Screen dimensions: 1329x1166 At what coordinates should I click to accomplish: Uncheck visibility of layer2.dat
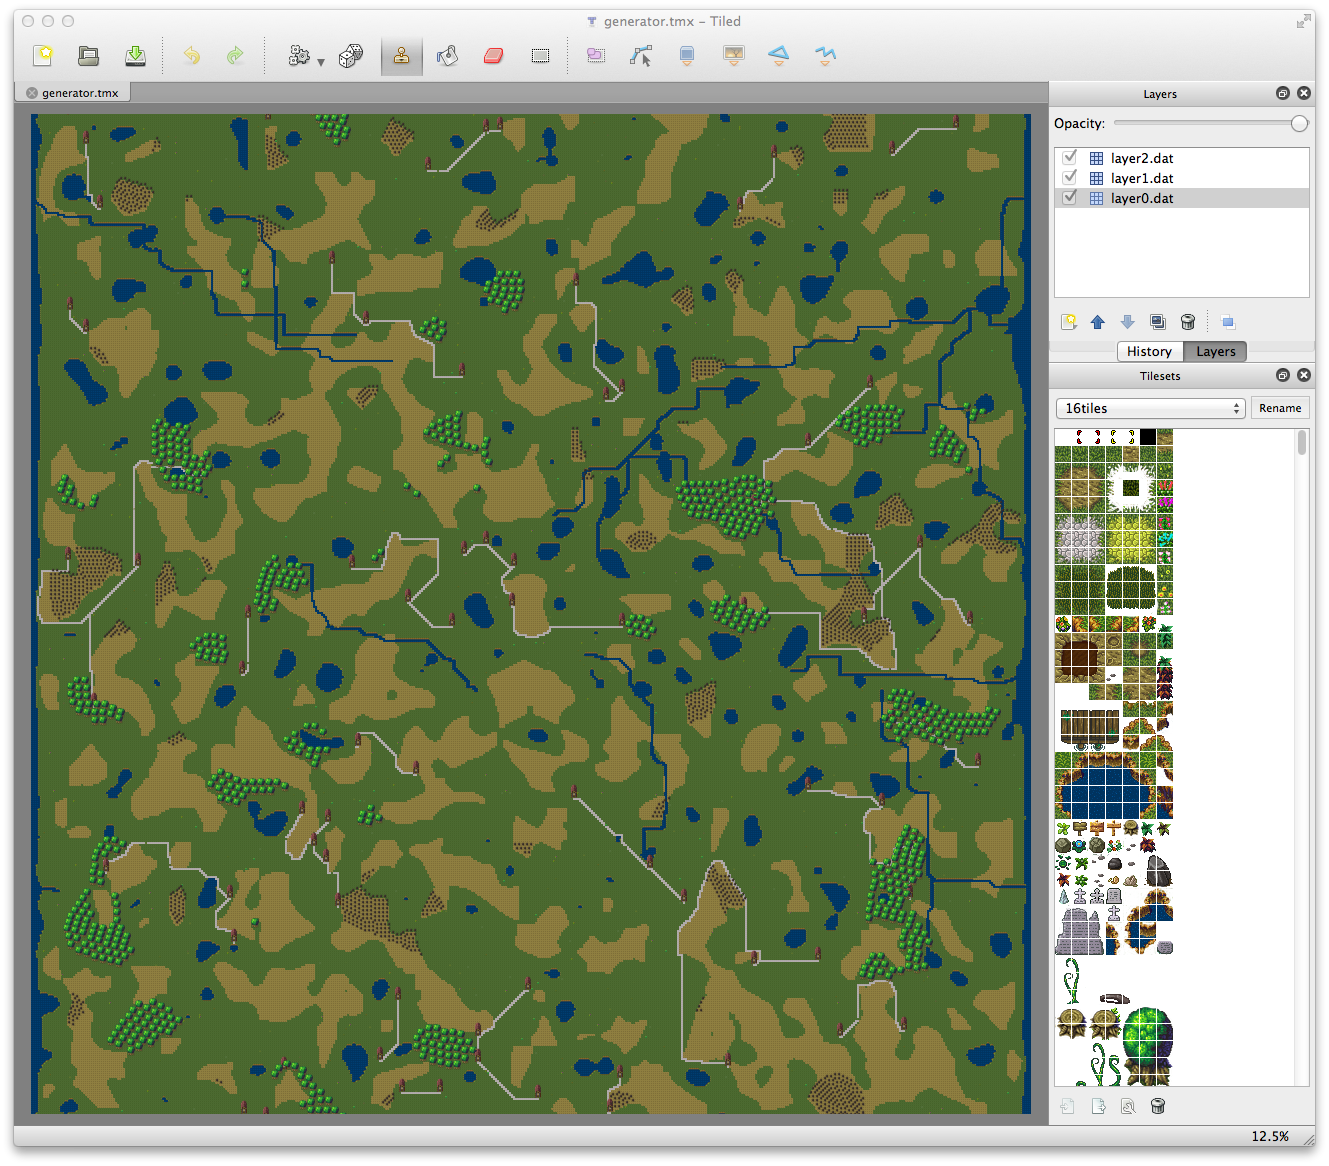point(1070,158)
